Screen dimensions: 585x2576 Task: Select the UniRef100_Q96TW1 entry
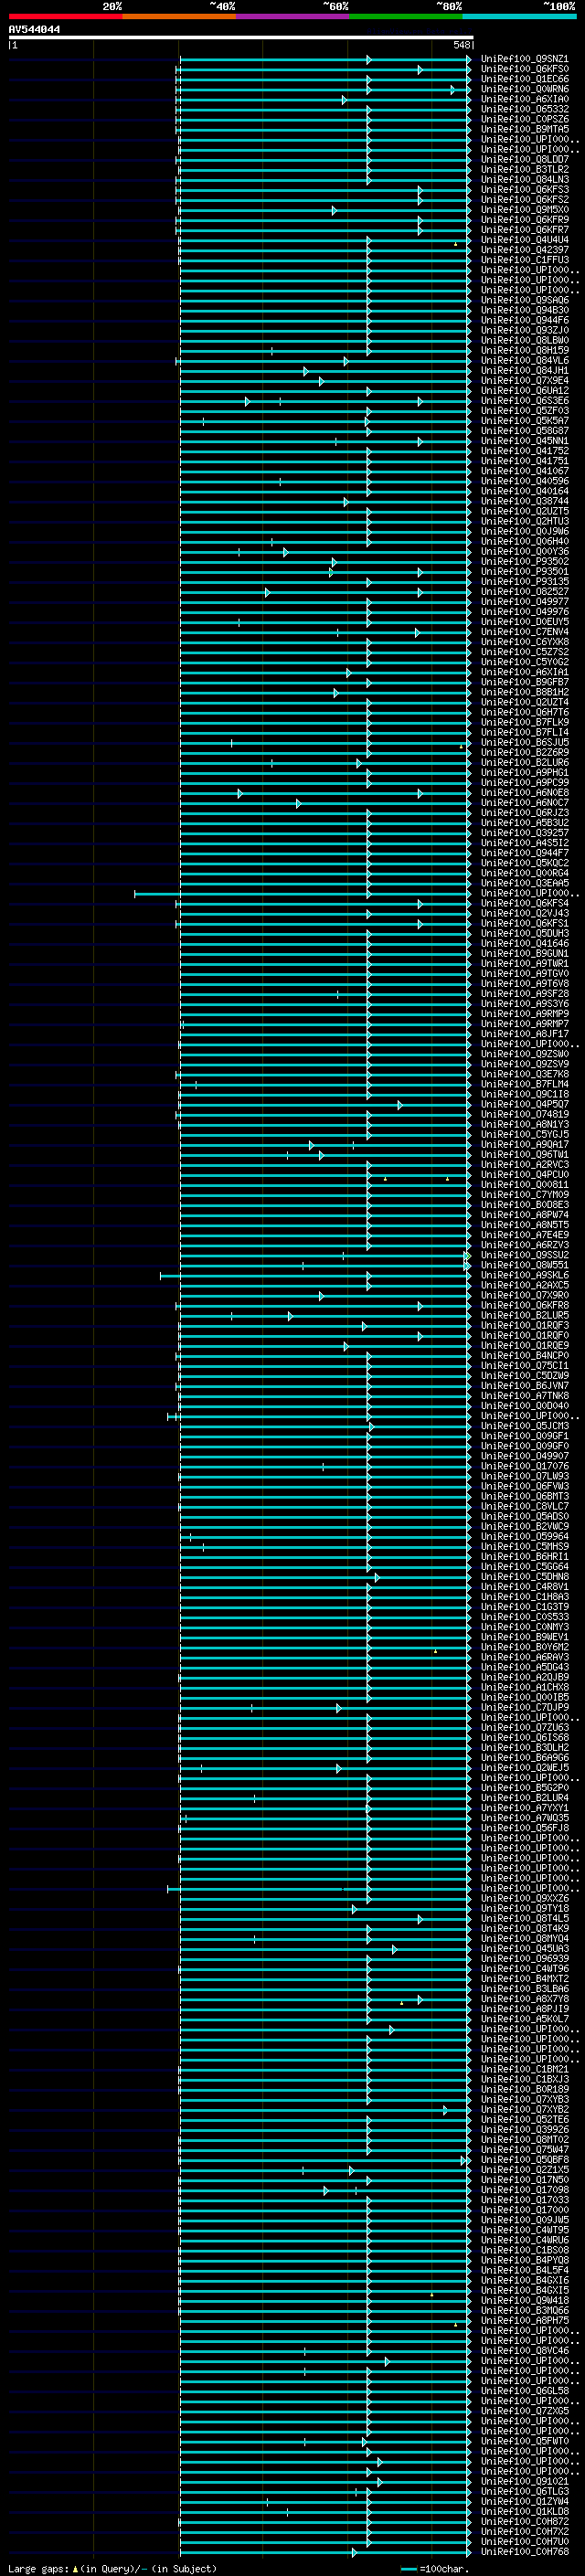[x=524, y=1155]
